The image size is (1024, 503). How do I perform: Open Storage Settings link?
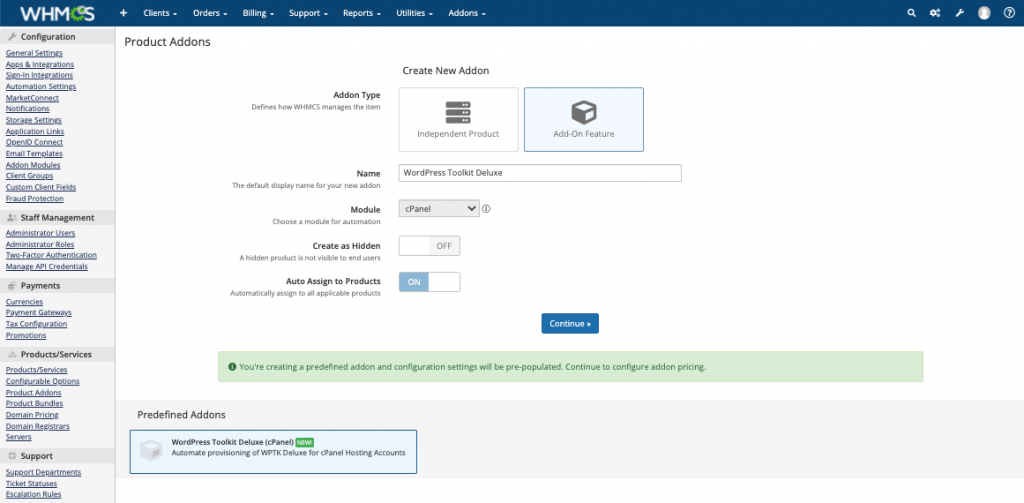tap(34, 120)
